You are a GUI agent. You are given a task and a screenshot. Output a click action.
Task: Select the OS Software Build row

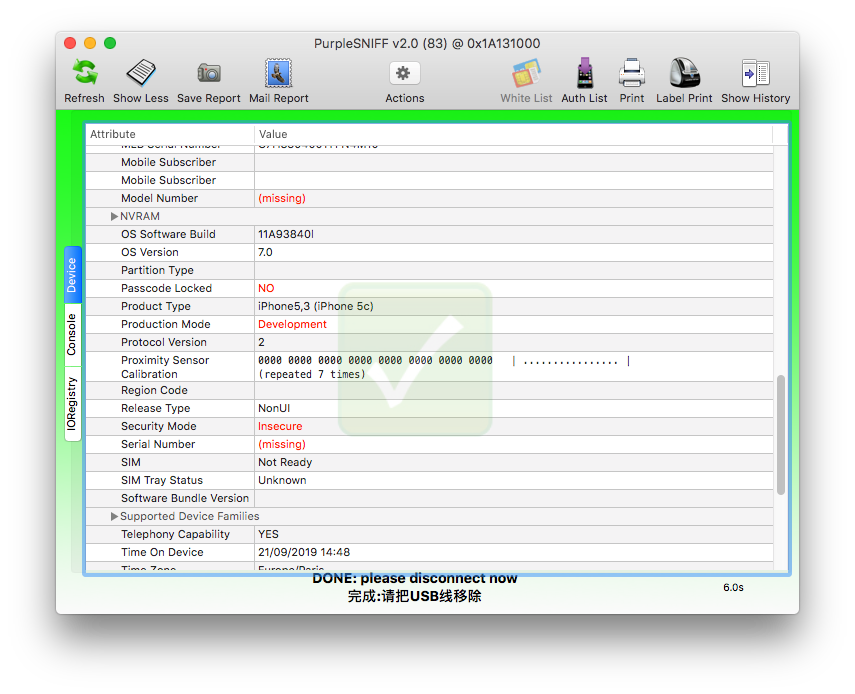tap(430, 234)
